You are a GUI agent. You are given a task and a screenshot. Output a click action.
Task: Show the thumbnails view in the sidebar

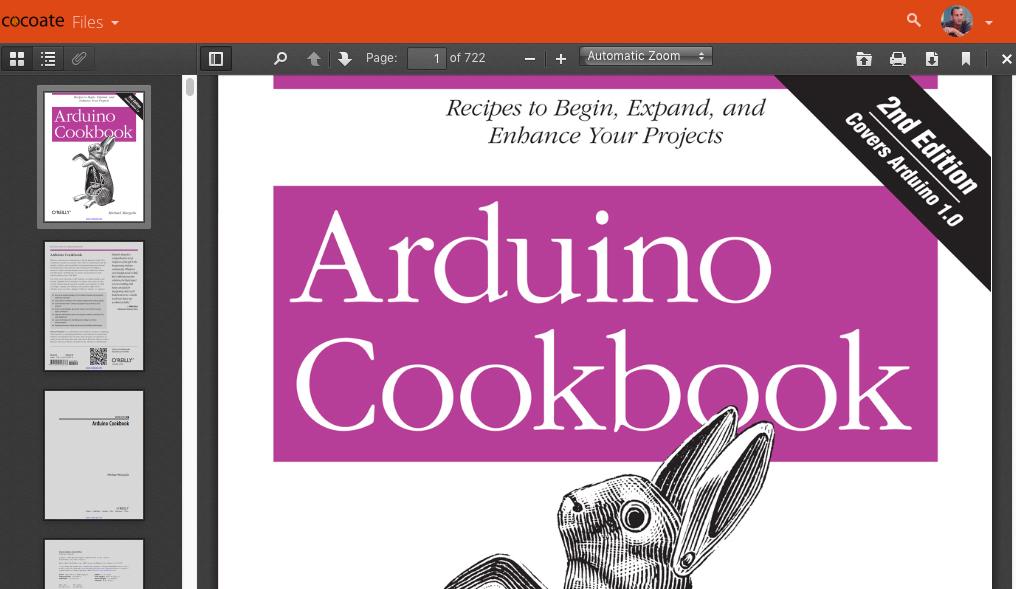pyautogui.click(x=17, y=59)
